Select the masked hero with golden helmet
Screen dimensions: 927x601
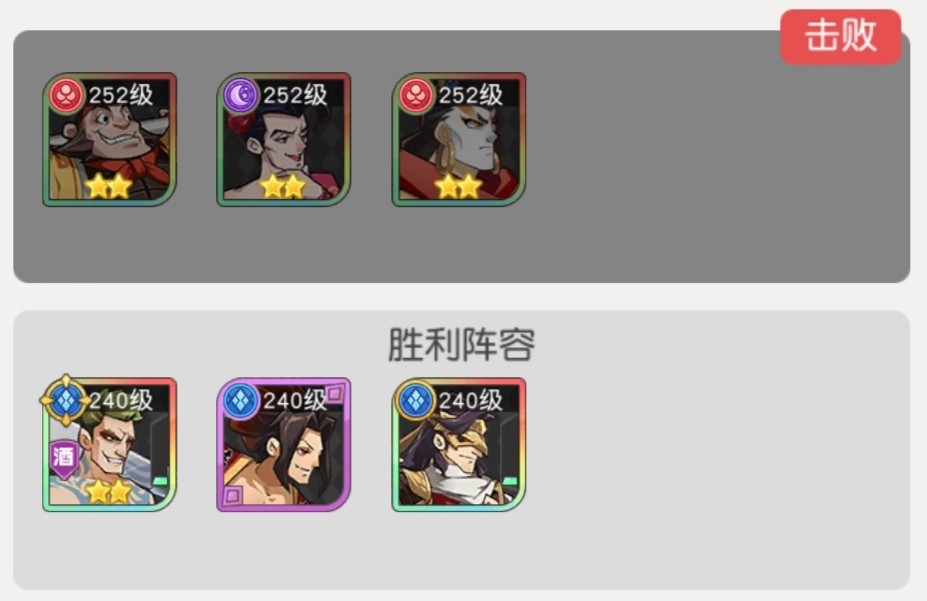point(459,444)
